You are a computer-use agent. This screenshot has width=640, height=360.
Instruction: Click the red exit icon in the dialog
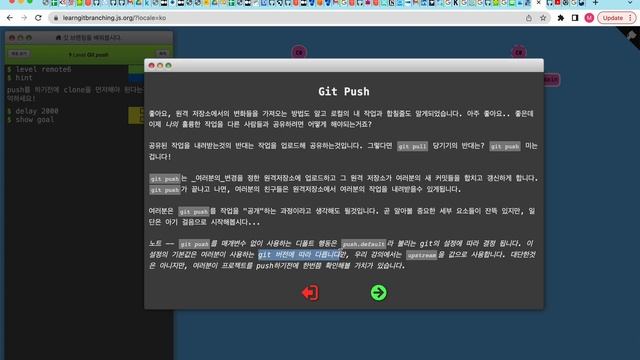click(x=310, y=293)
